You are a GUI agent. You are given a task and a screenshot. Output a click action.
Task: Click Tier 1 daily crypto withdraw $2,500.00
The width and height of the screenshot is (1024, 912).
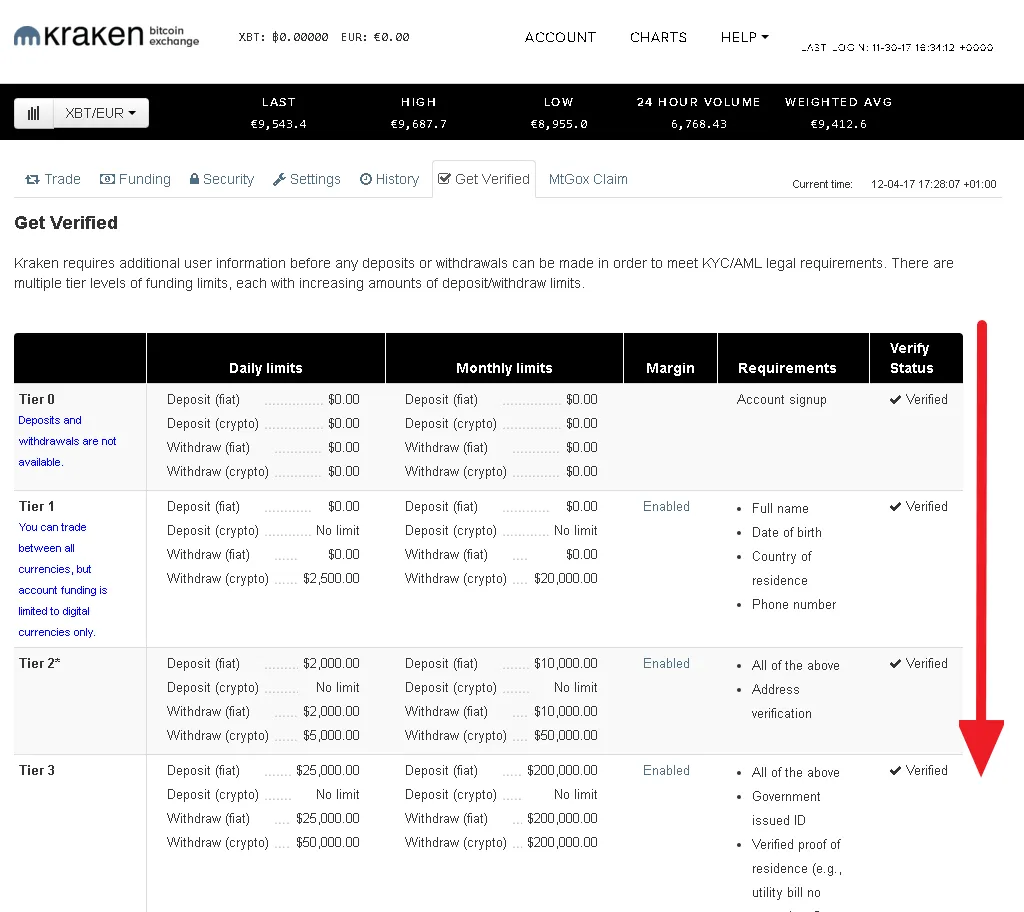pos(331,578)
